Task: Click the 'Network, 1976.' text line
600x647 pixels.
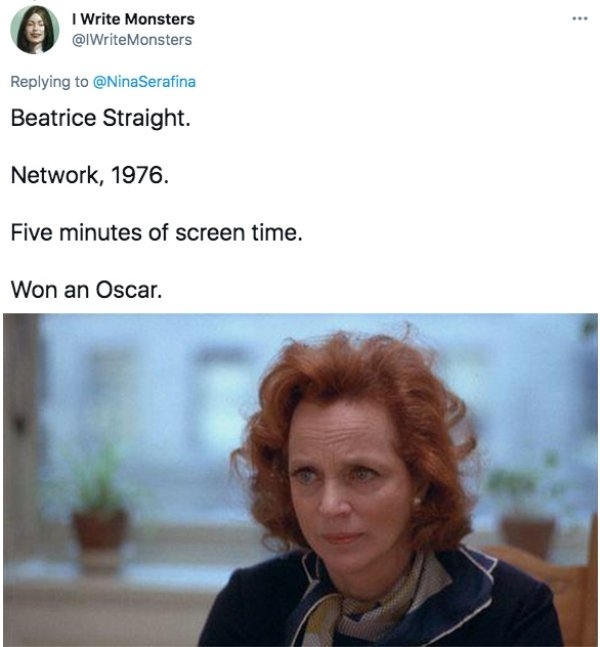Action: point(90,175)
